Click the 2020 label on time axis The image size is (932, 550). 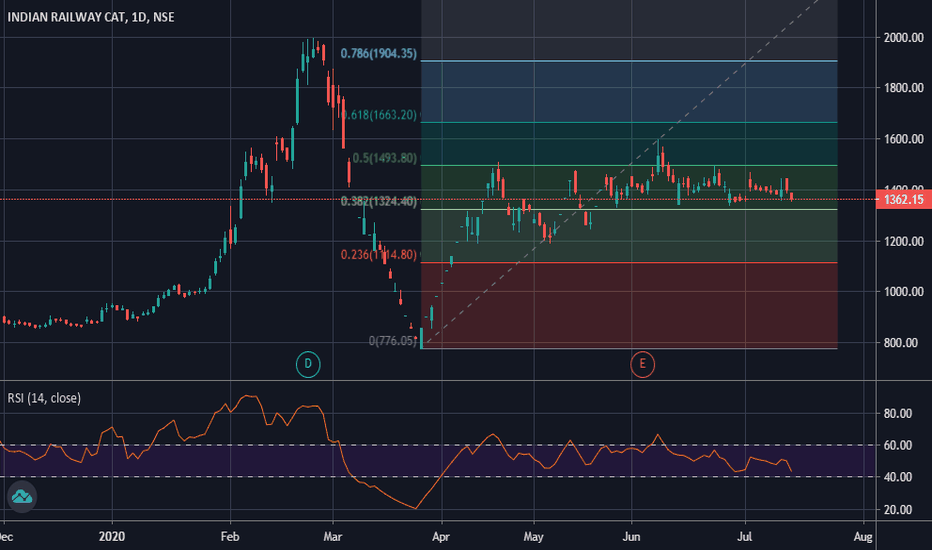coord(112,536)
